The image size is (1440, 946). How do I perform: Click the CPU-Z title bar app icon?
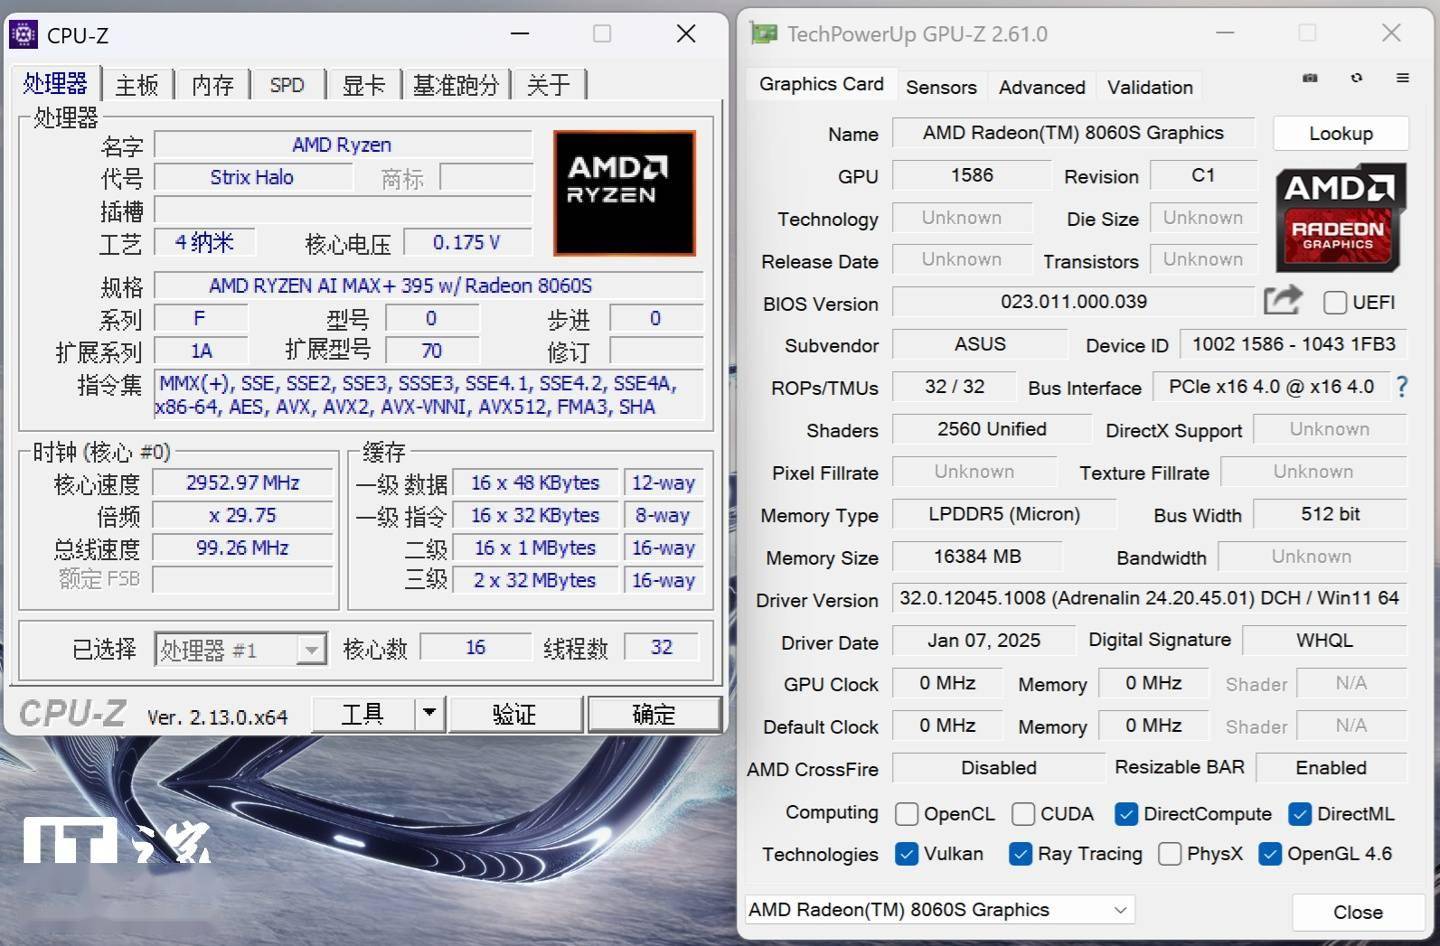point(23,35)
